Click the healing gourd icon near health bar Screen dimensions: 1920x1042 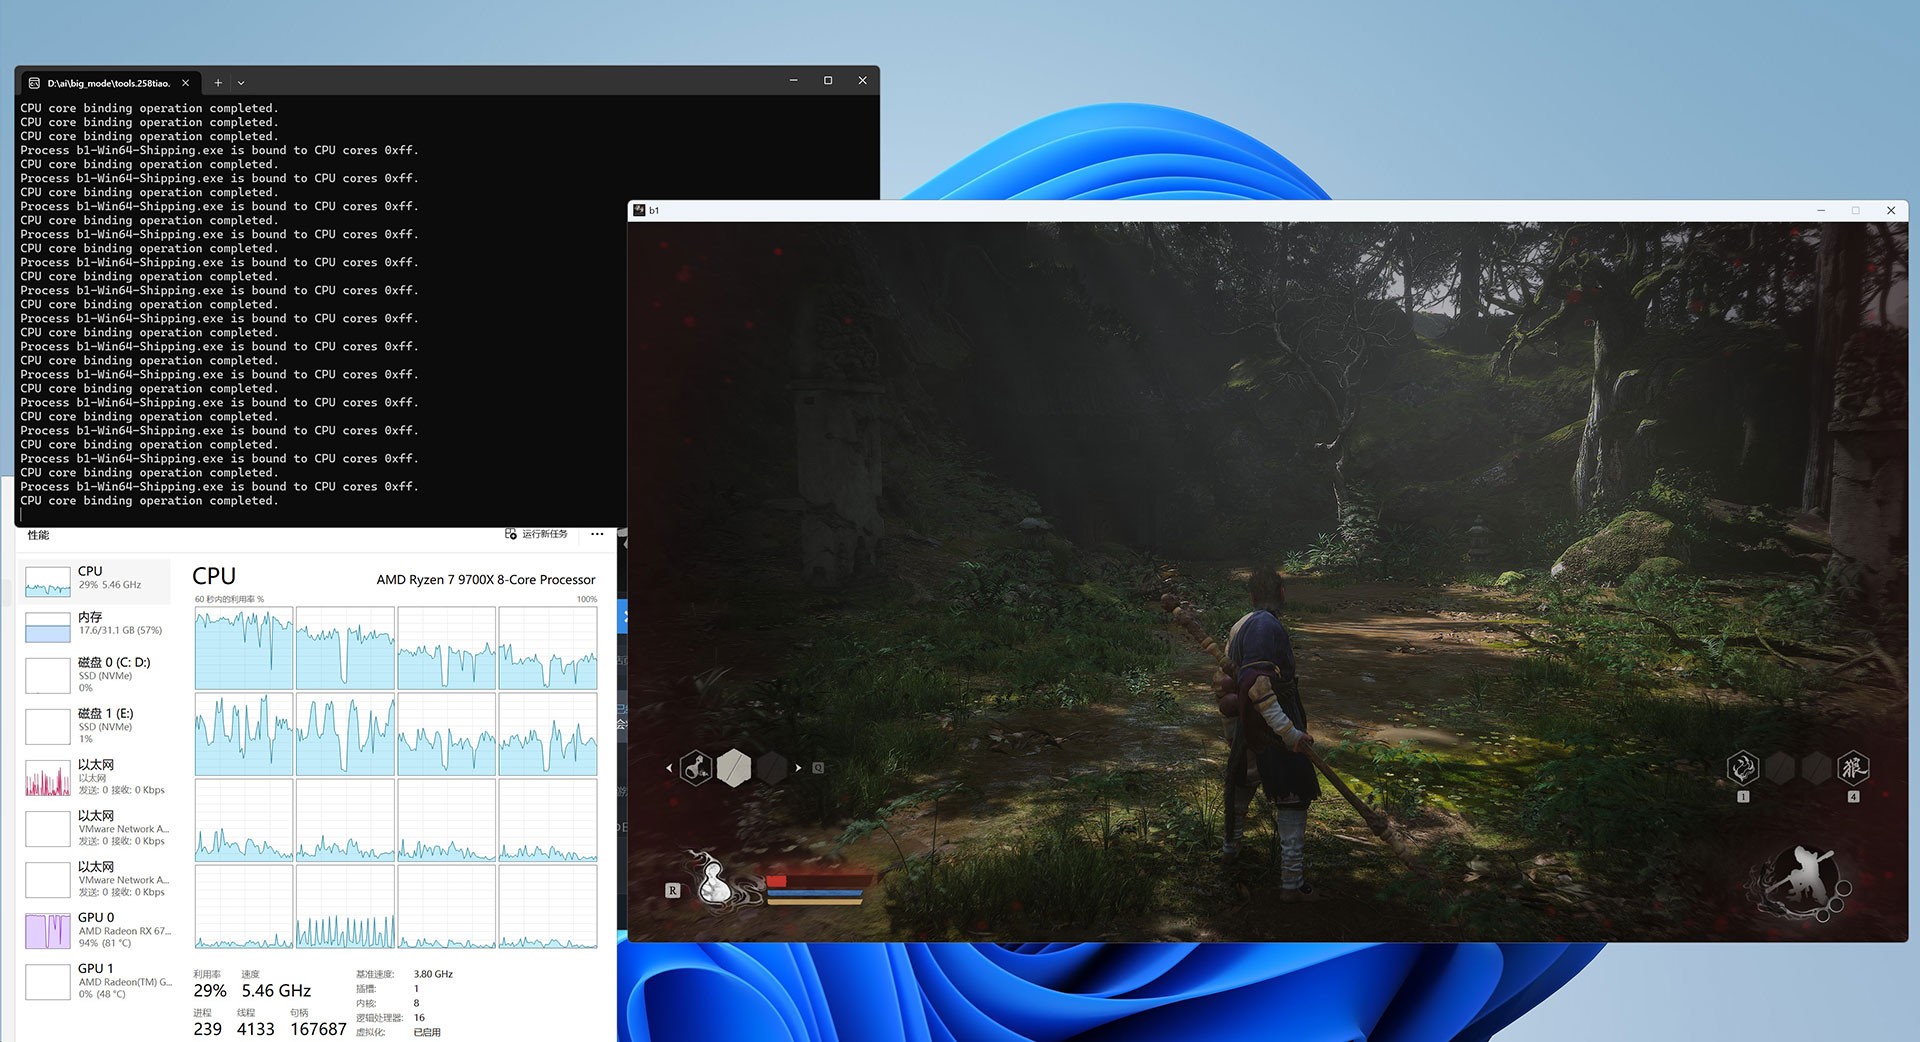712,881
